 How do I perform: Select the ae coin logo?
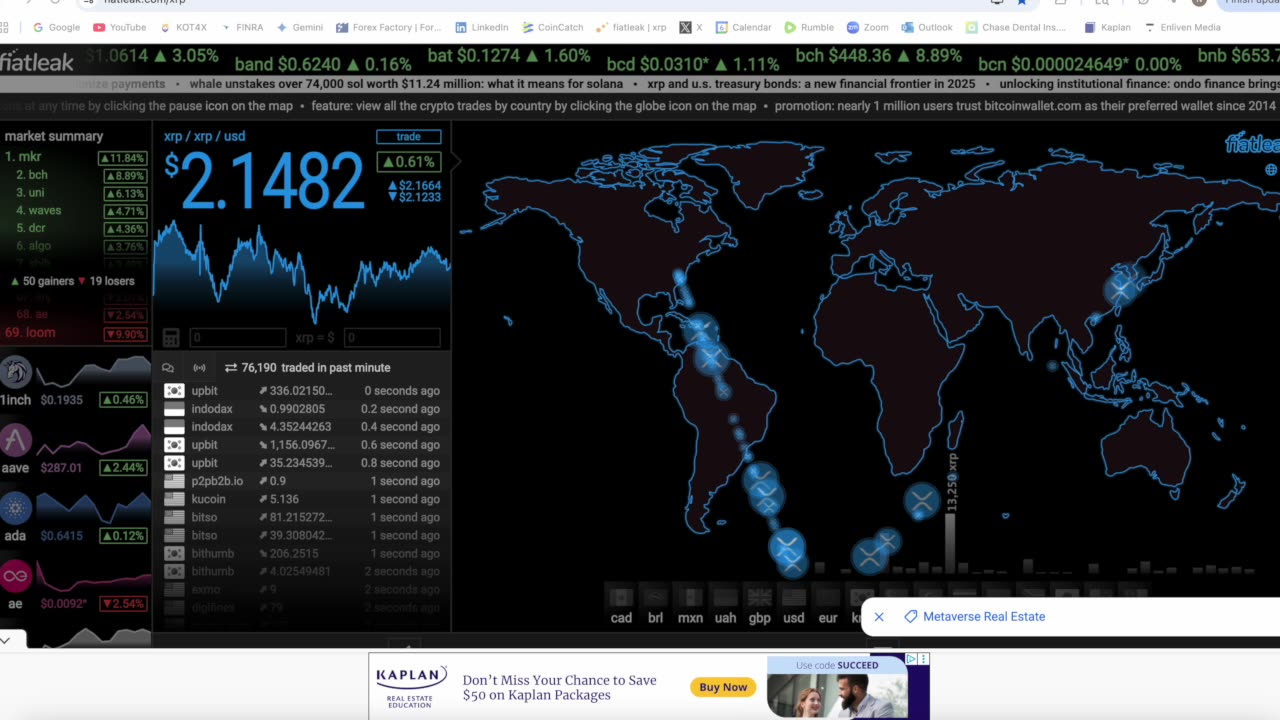[x=16, y=576]
